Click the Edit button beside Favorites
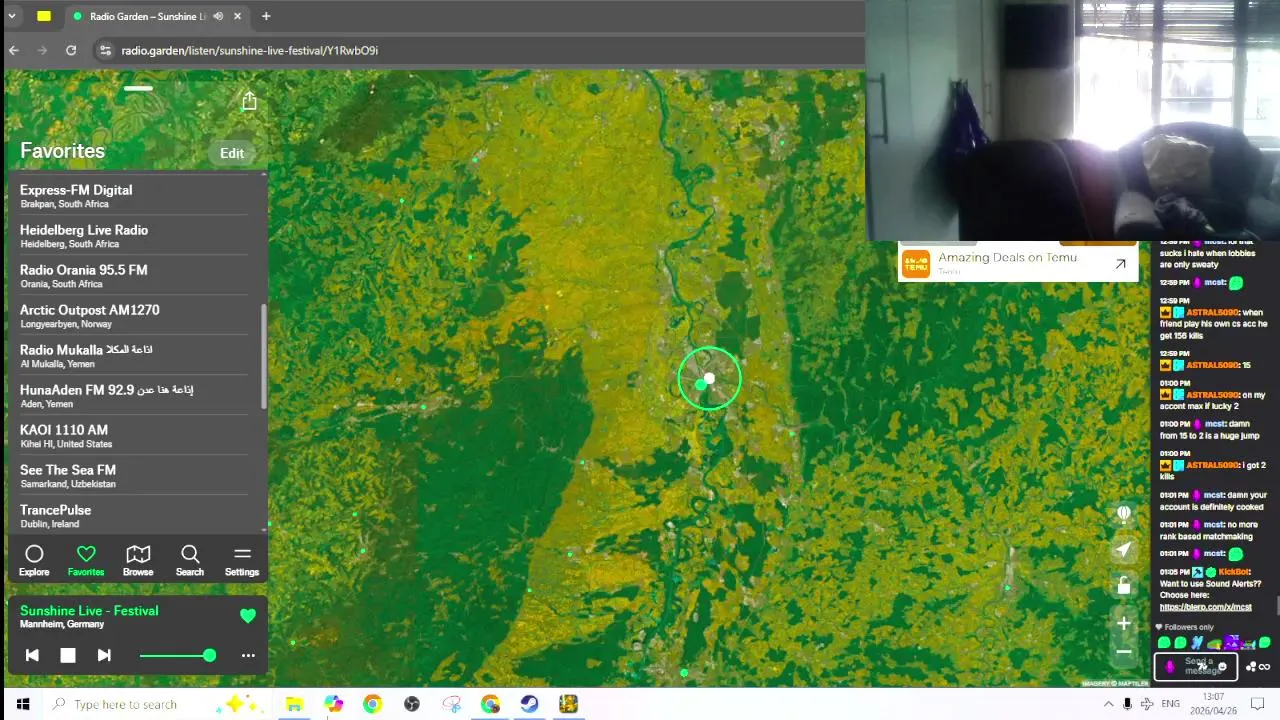 click(232, 153)
